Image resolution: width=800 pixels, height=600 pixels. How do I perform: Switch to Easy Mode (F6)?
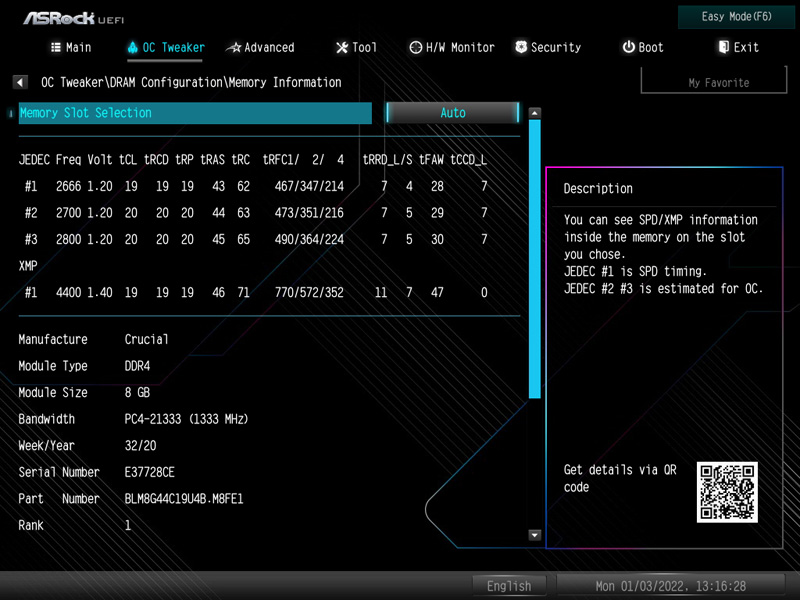click(736, 17)
